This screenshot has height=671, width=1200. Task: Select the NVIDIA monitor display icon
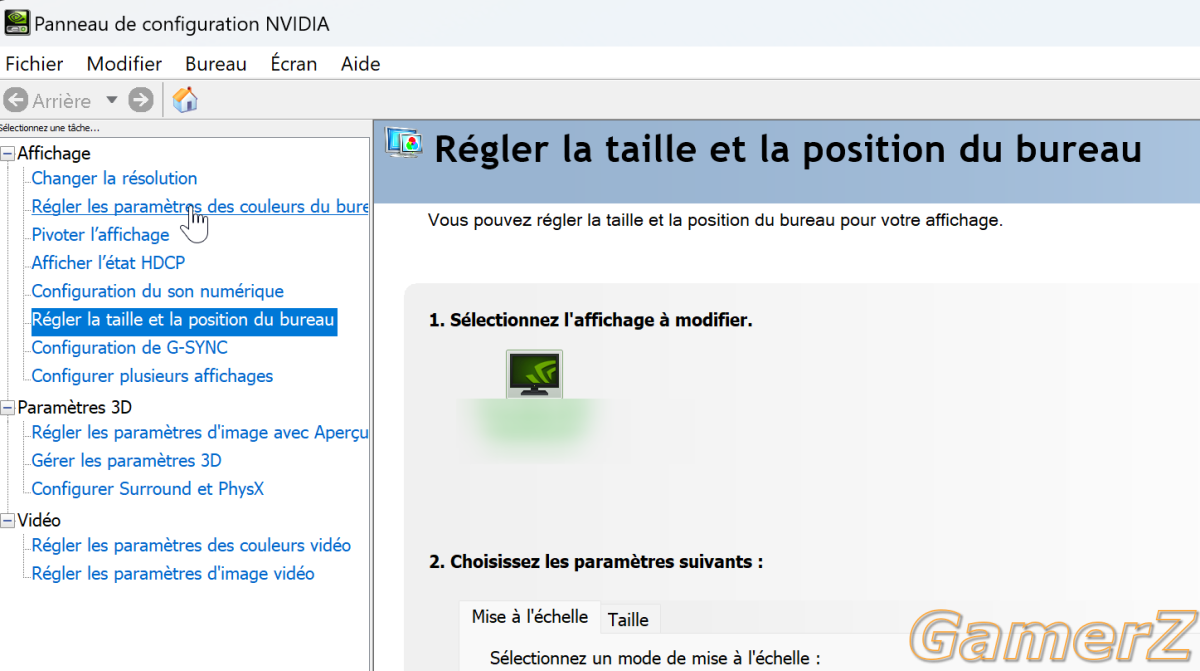(534, 374)
